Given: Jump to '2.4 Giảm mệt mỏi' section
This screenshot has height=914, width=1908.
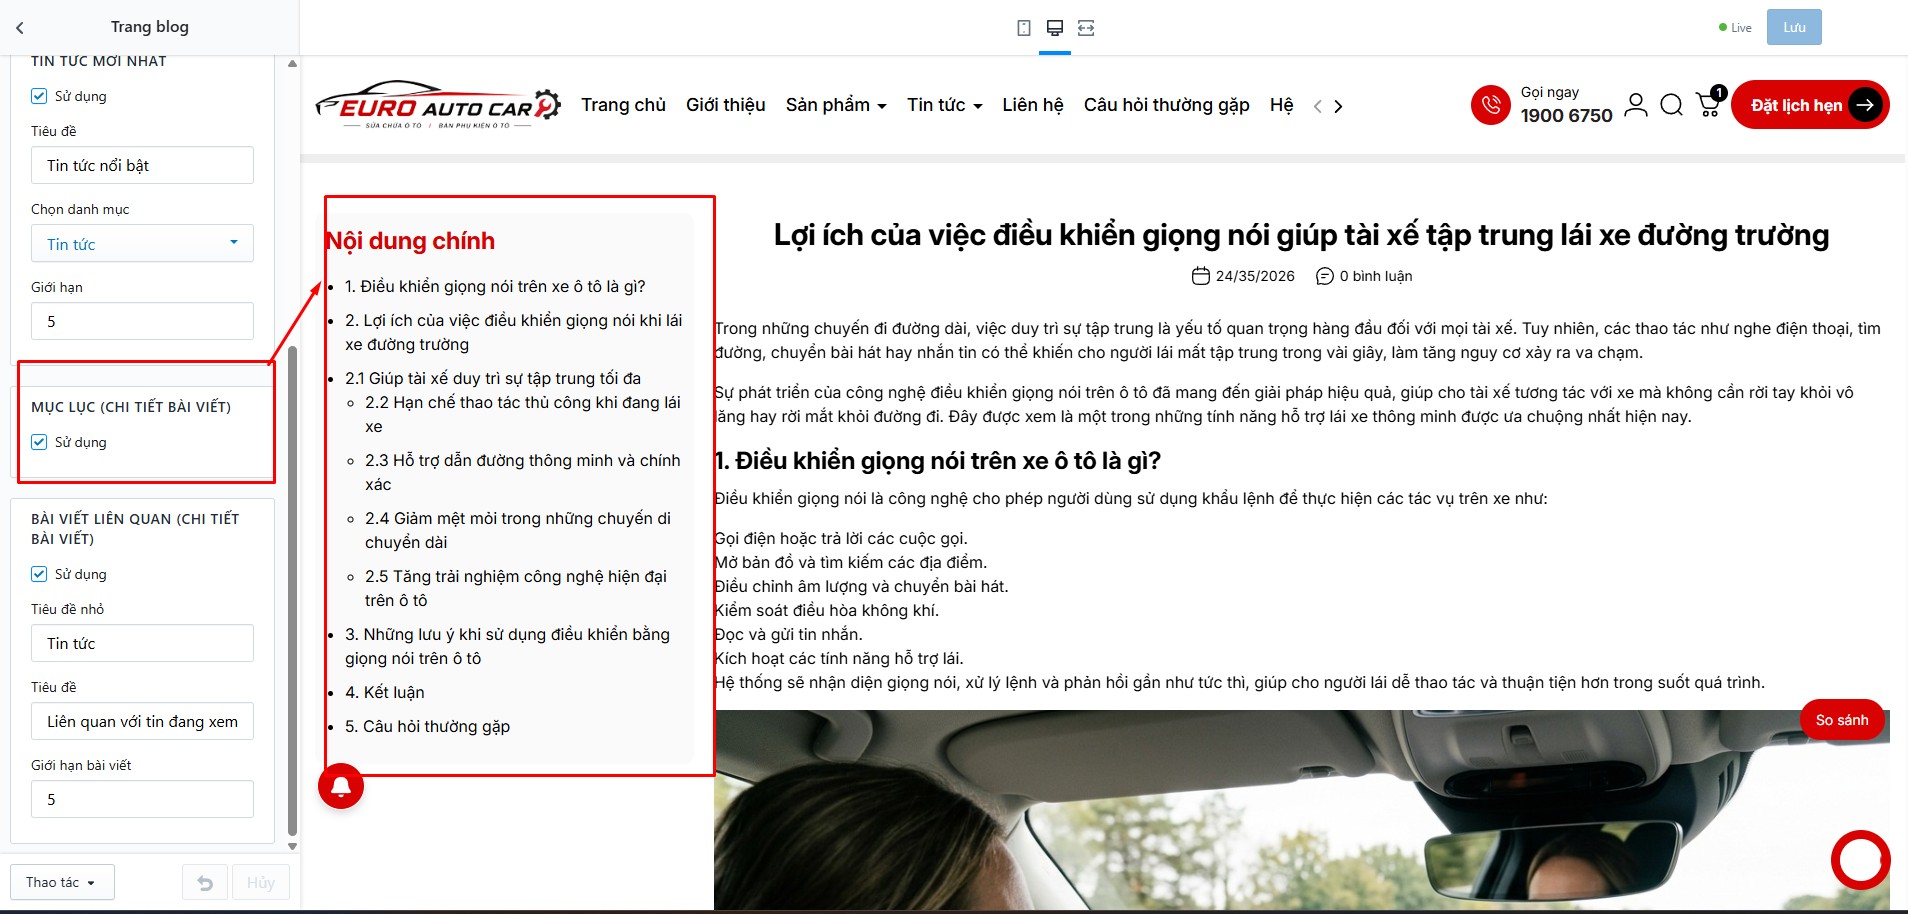Looking at the screenshot, I should pyautogui.click(x=518, y=530).
